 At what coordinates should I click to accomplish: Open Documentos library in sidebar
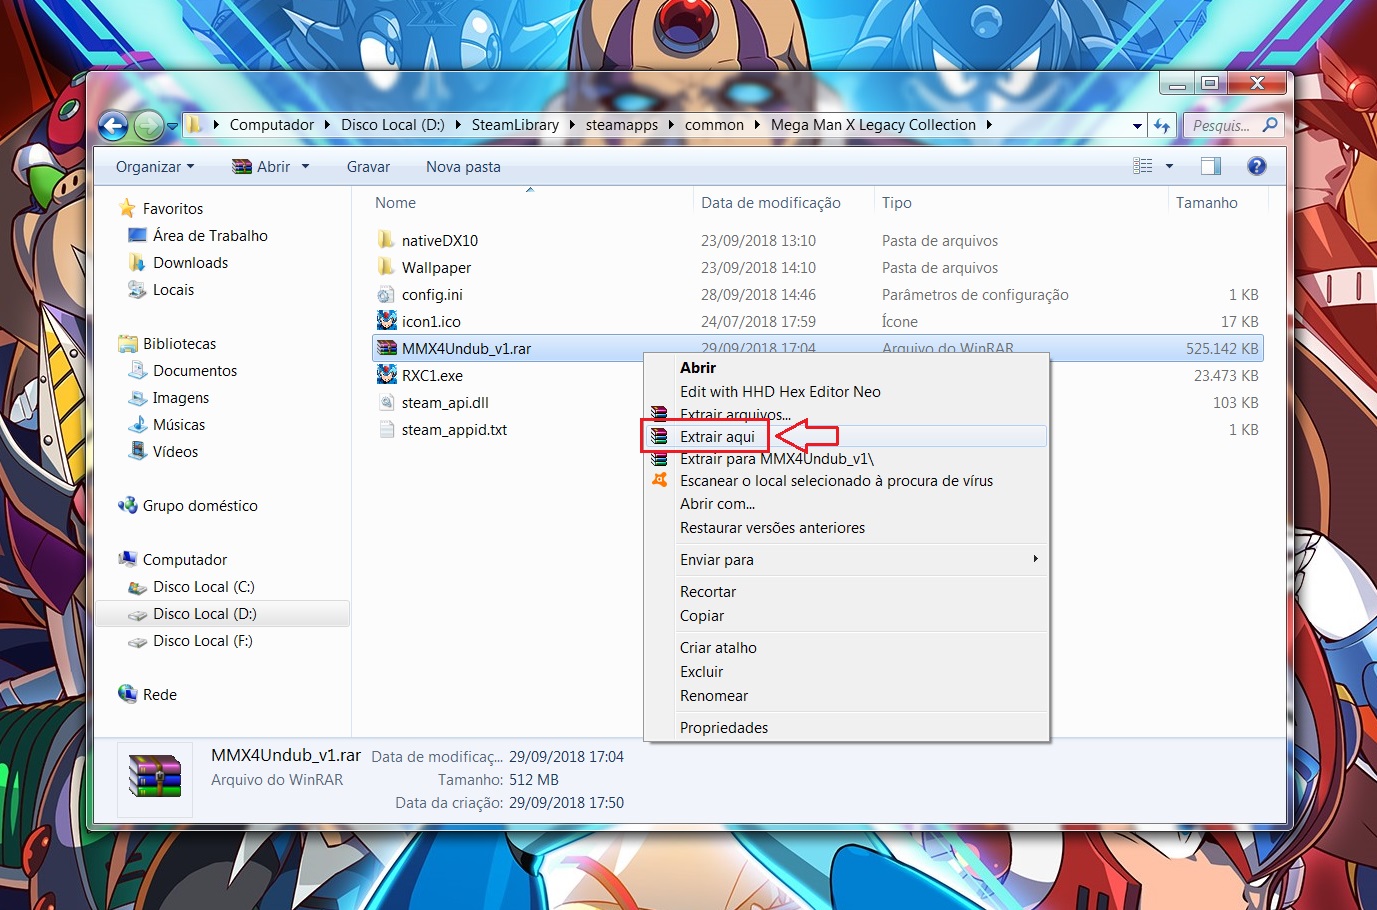(x=195, y=371)
